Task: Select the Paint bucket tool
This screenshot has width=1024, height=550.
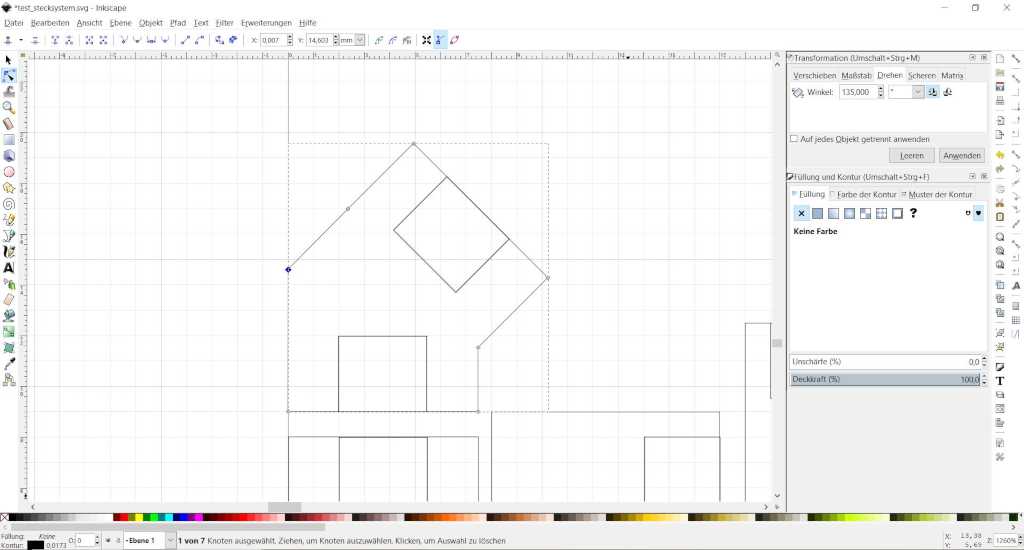Action: [x=8, y=315]
